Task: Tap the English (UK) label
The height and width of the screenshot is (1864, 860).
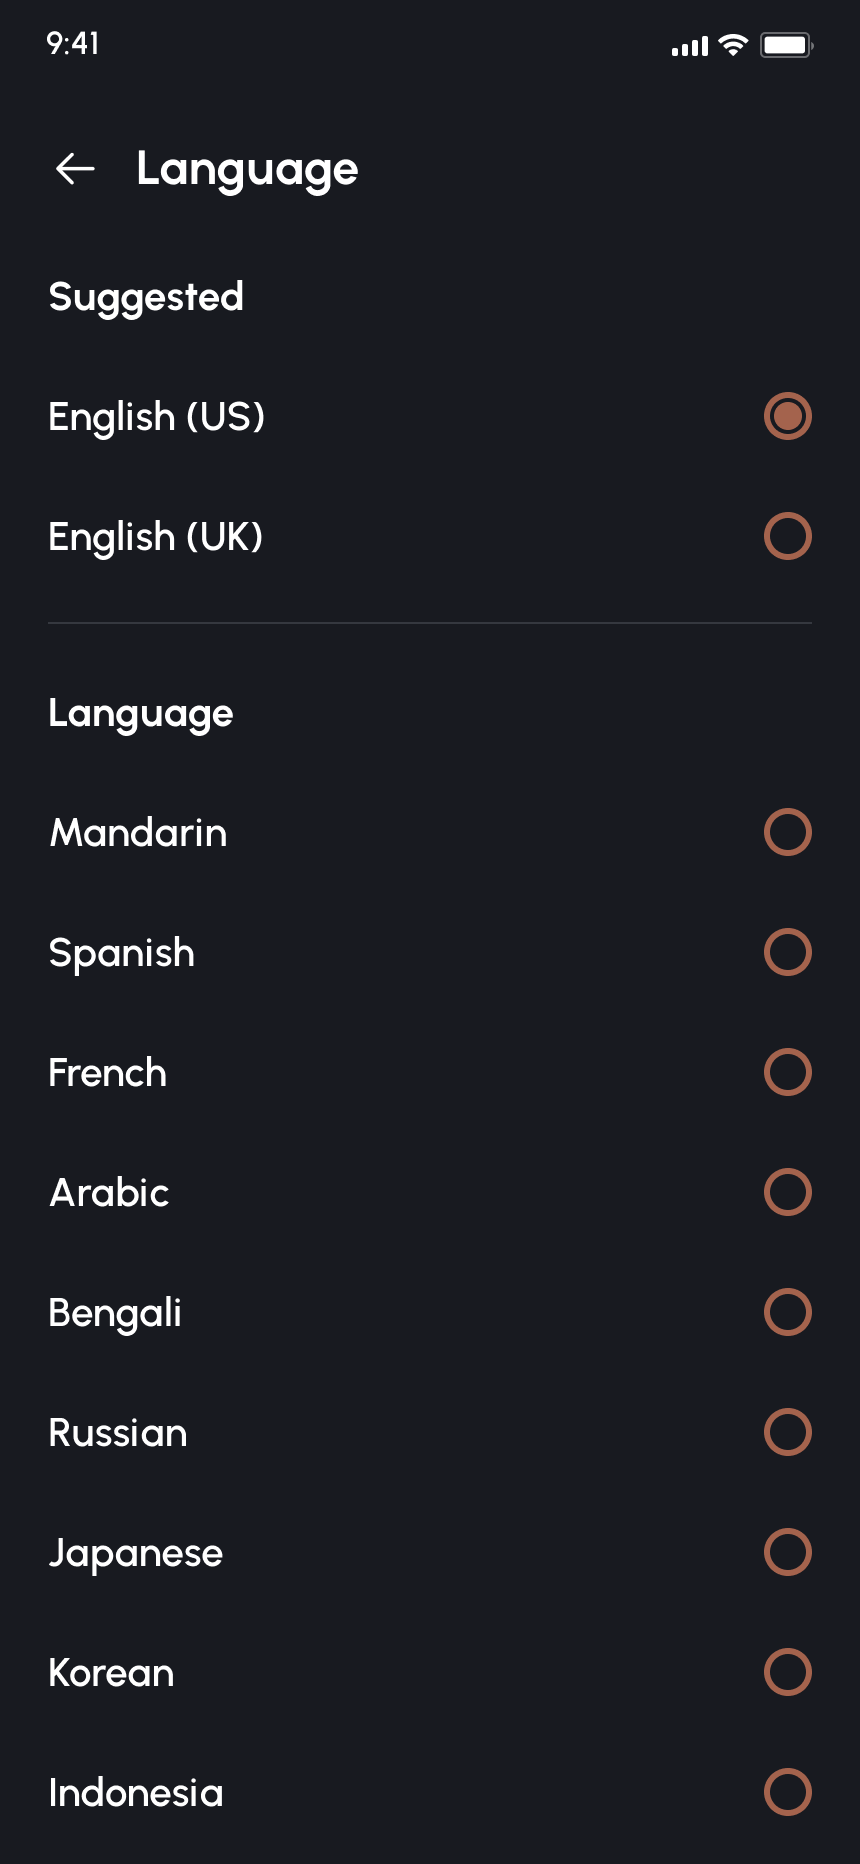Action: 155,537
